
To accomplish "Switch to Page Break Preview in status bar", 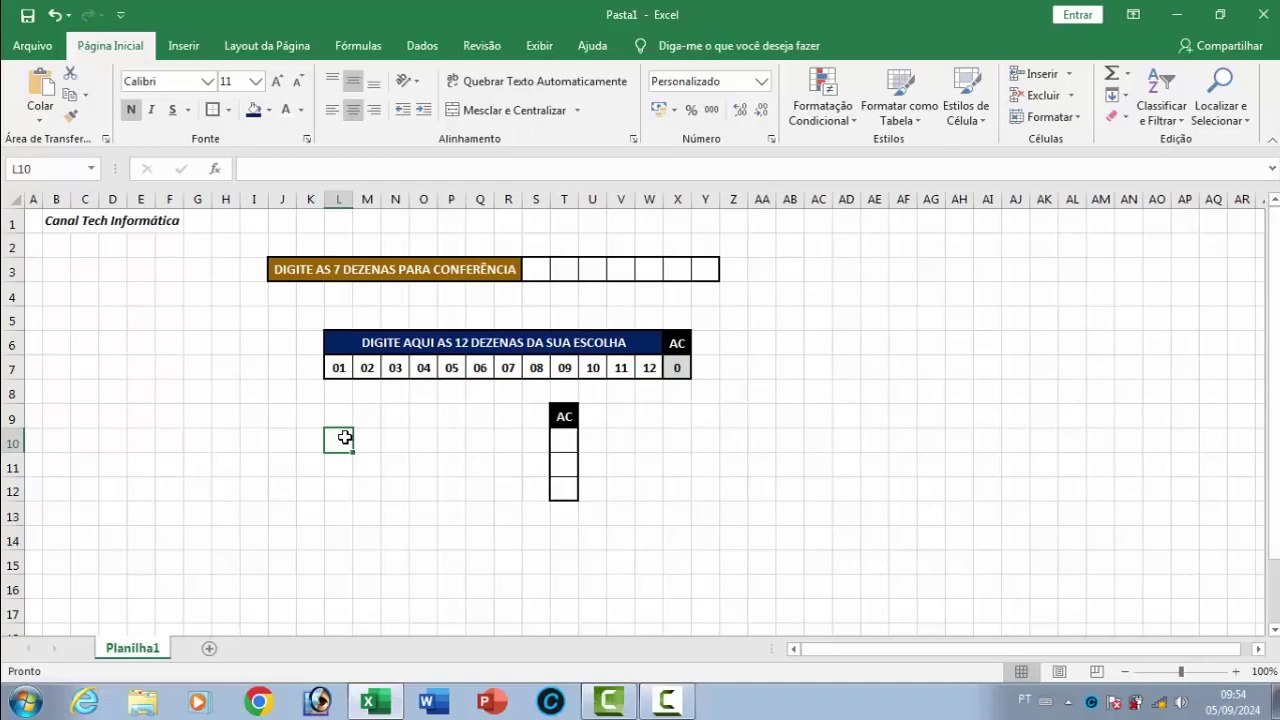I will pyautogui.click(x=1097, y=672).
